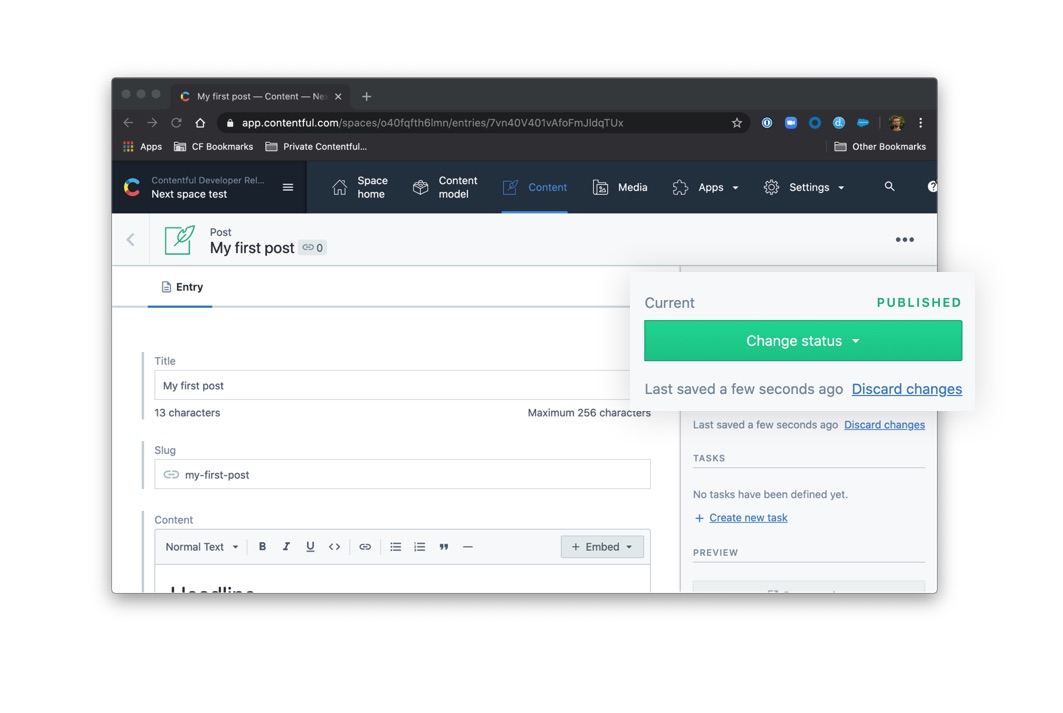Apply inline code formatting
Screen dimensions: 1063x713
(334, 546)
